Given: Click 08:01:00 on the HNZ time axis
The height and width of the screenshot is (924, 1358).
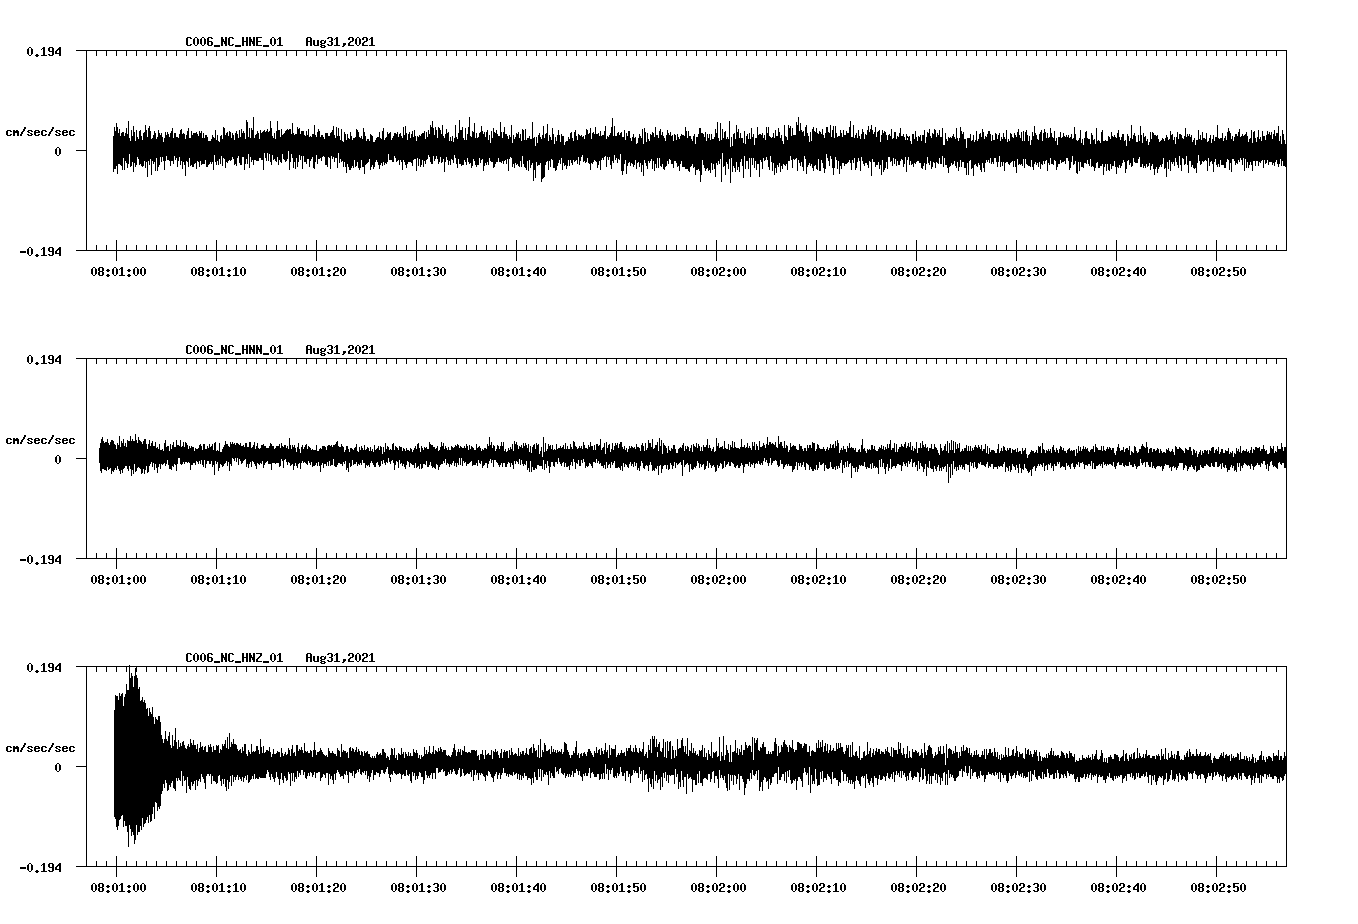Looking at the screenshot, I should (x=118, y=888).
